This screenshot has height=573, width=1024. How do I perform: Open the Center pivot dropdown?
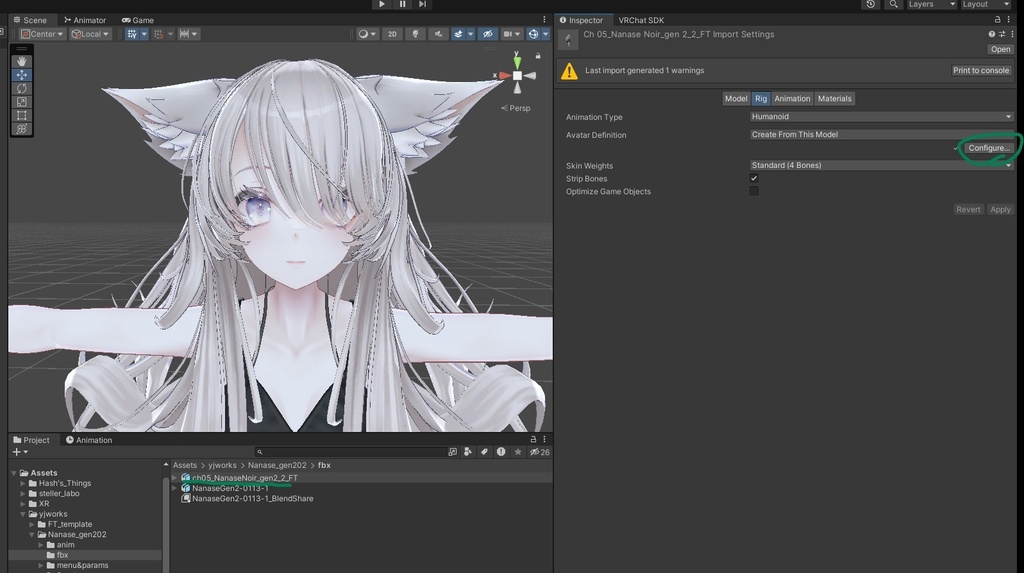42,34
